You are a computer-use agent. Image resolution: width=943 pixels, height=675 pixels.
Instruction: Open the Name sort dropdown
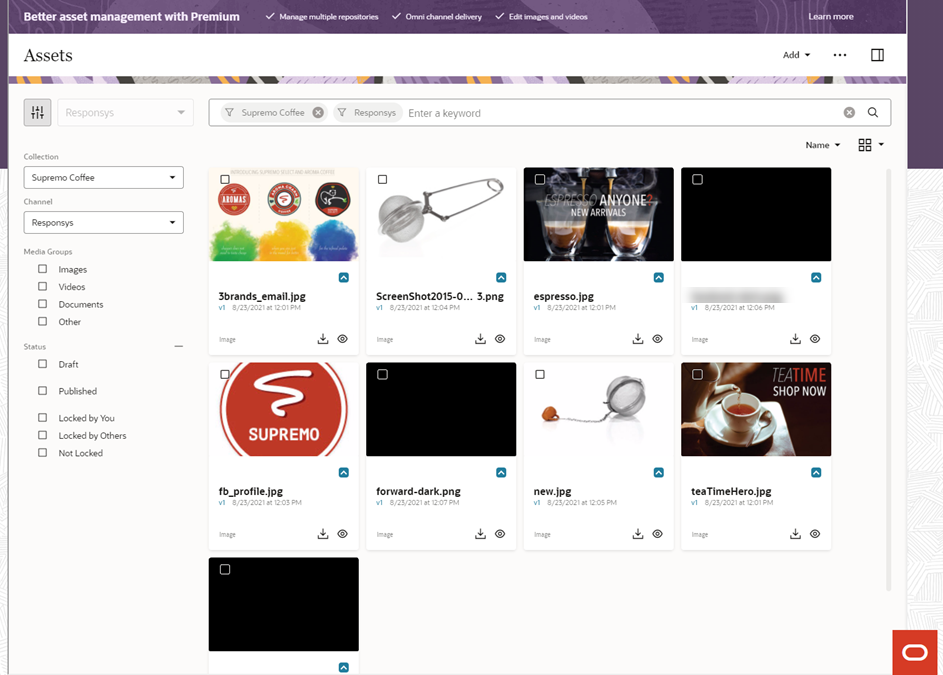point(822,145)
